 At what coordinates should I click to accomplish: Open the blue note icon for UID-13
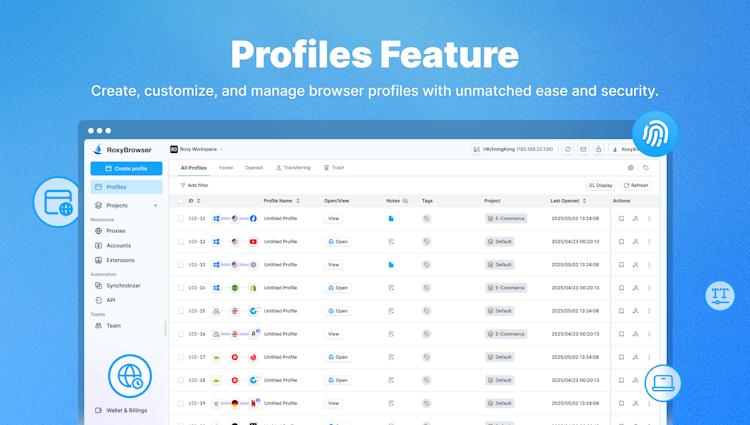pos(391,265)
